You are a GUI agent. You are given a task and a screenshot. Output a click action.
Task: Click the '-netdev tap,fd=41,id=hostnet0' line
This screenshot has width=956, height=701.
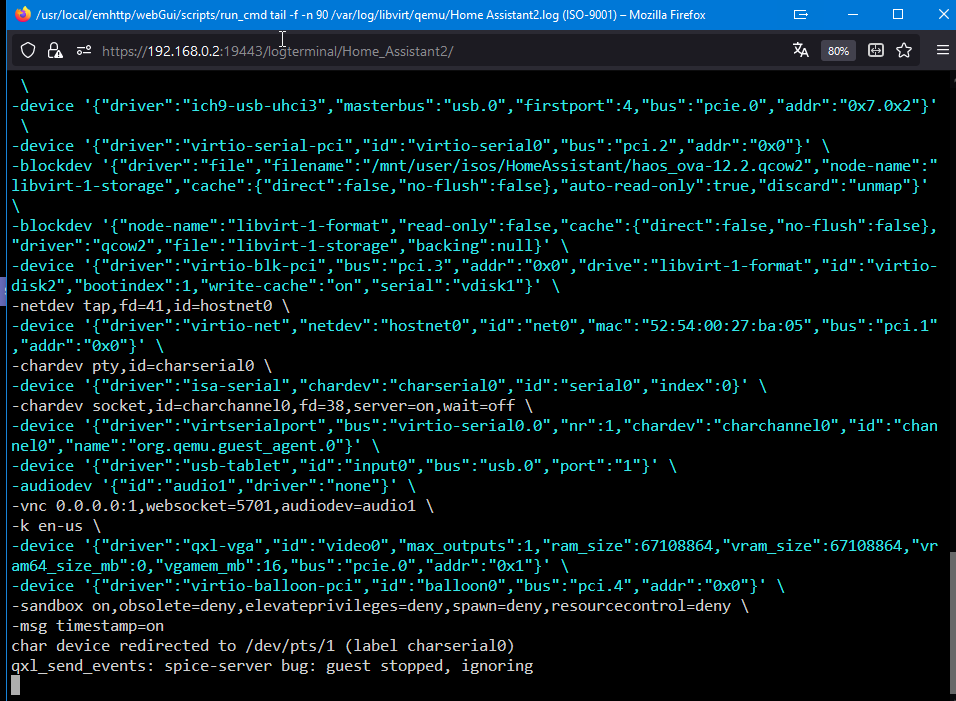point(151,306)
